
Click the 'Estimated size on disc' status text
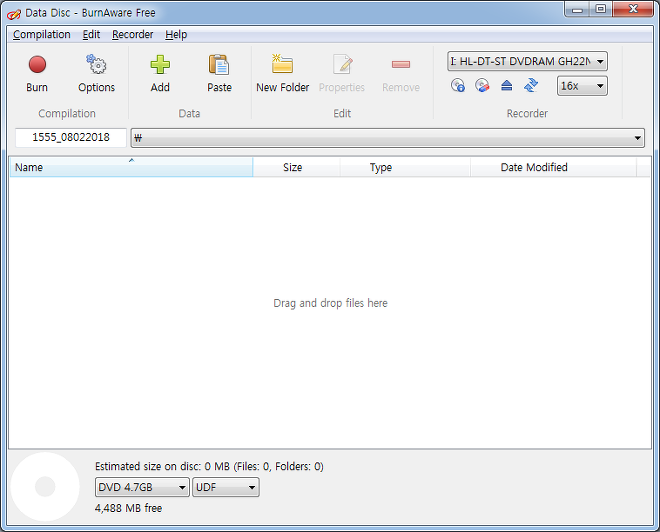tap(209, 466)
